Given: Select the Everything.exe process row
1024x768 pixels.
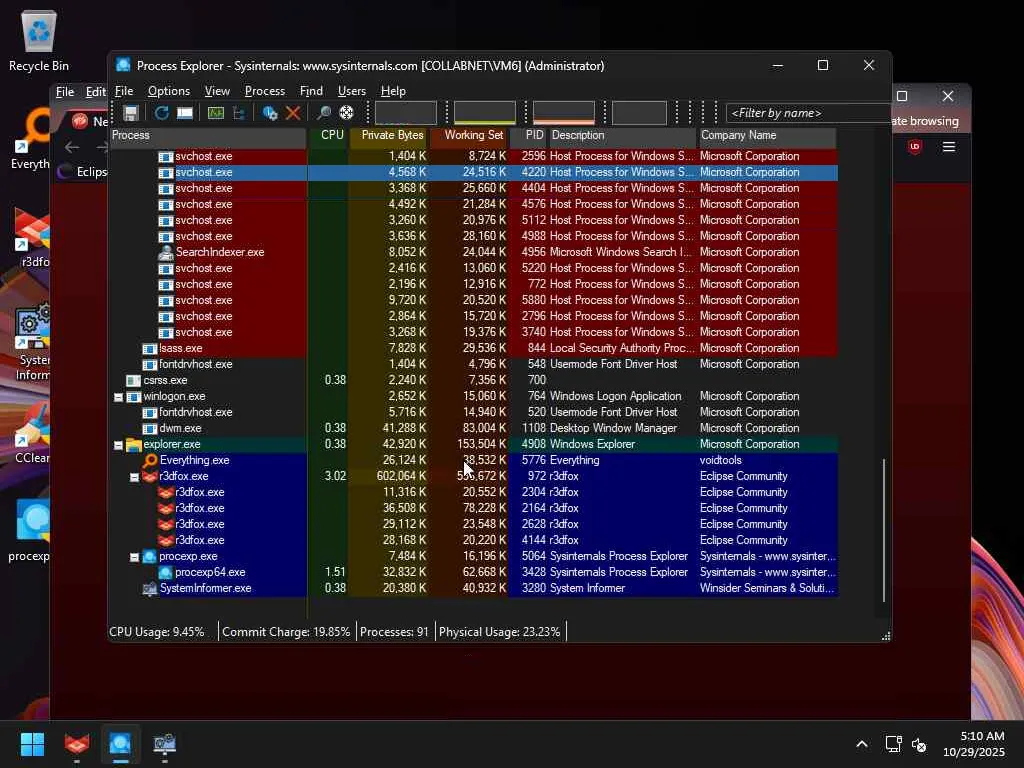Looking at the screenshot, I should coord(473,460).
